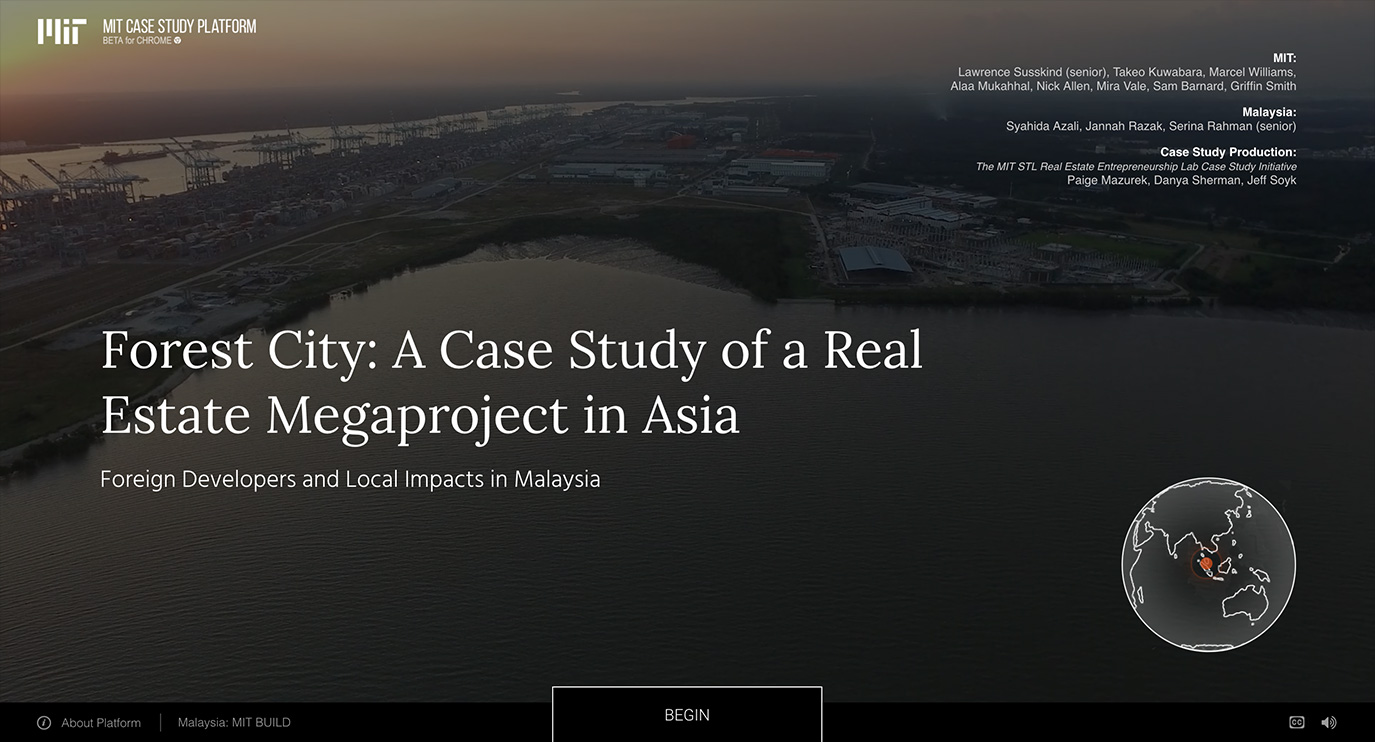Image resolution: width=1375 pixels, height=742 pixels.
Task: Click the credits line starting 'Syahida Azali'
Action: (x=1151, y=126)
